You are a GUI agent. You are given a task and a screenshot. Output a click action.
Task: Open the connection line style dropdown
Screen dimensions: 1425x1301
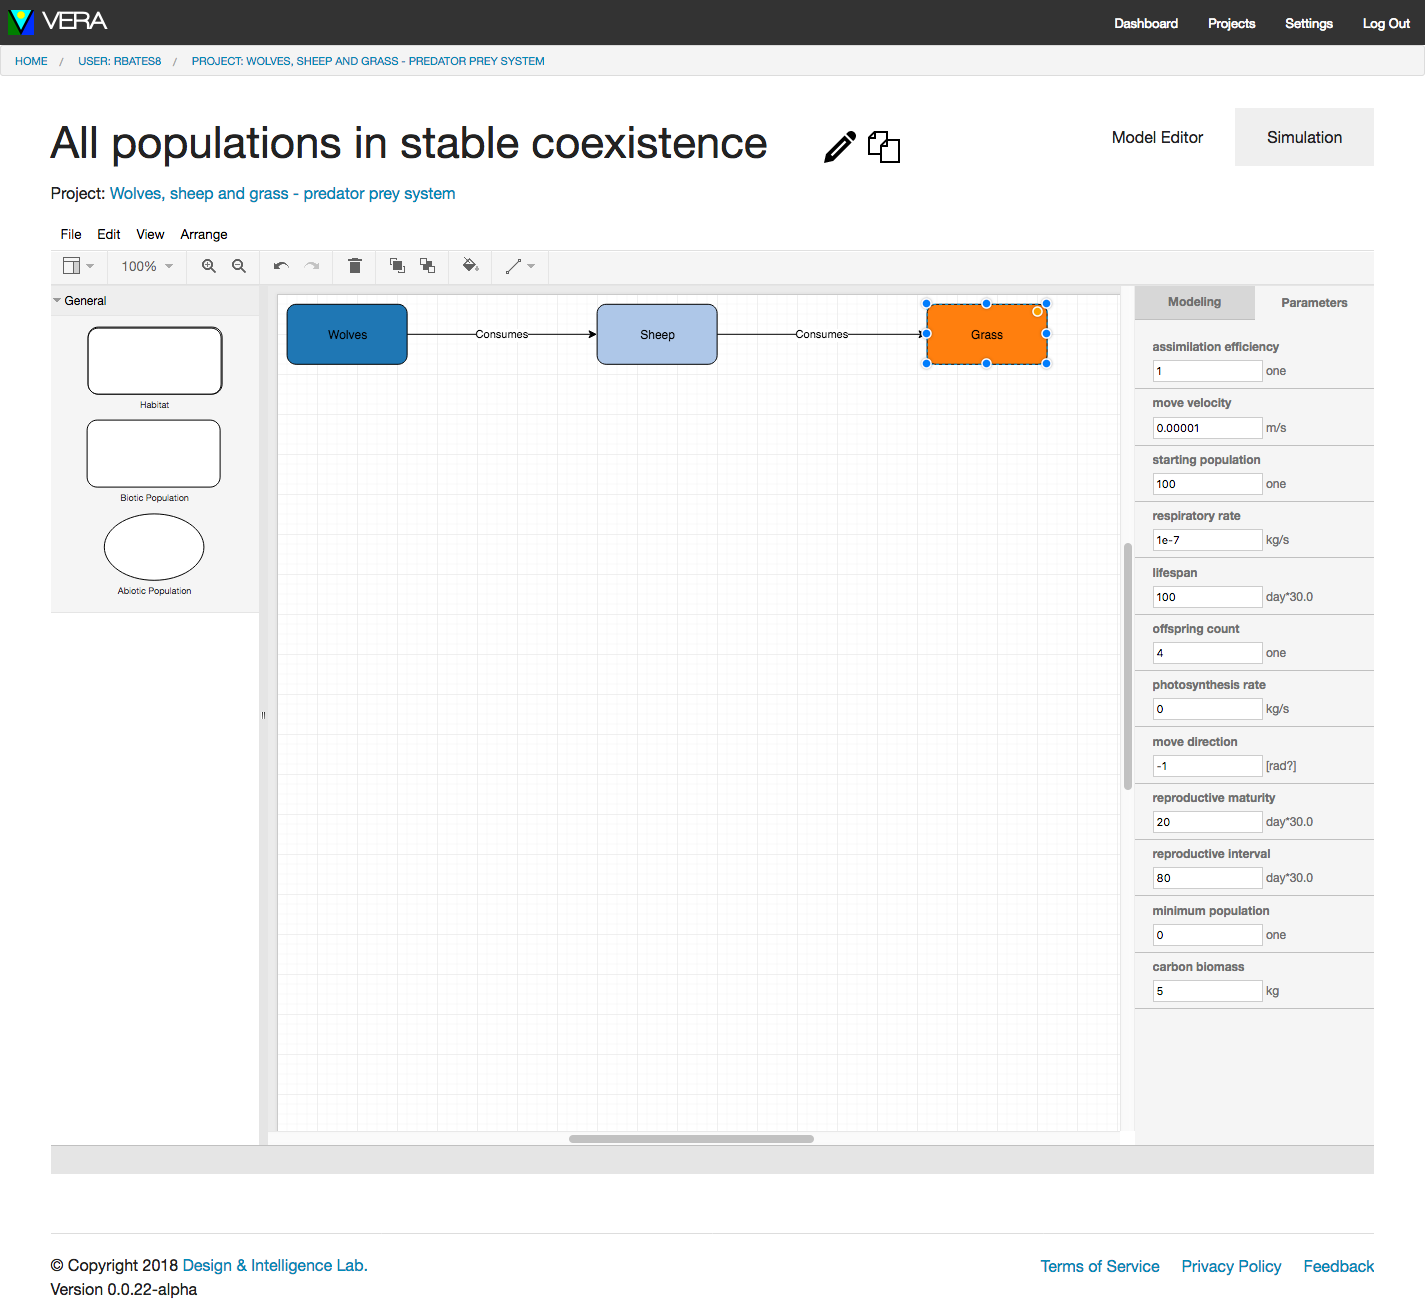point(520,266)
